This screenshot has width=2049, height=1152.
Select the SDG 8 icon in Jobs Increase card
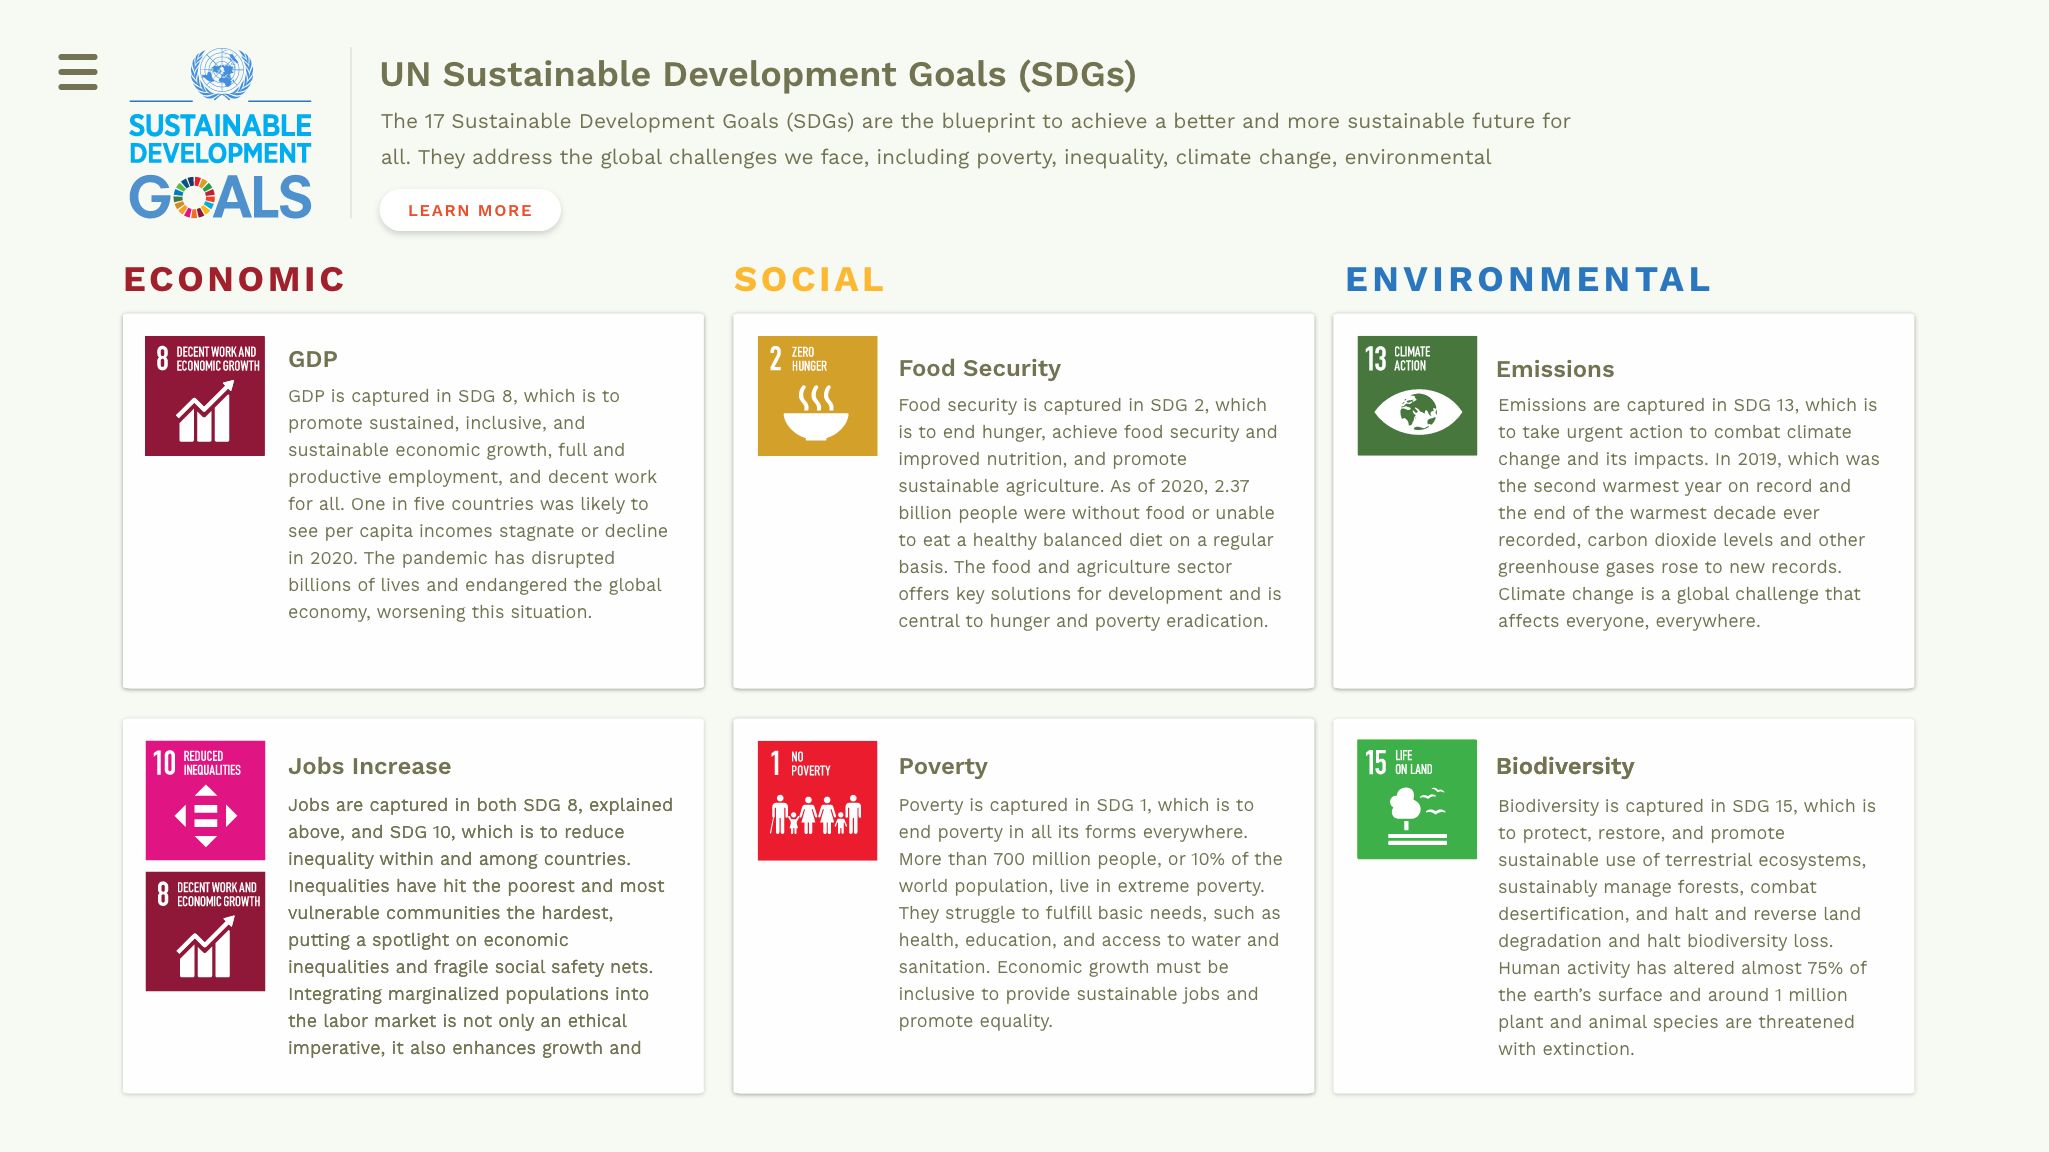[205, 931]
